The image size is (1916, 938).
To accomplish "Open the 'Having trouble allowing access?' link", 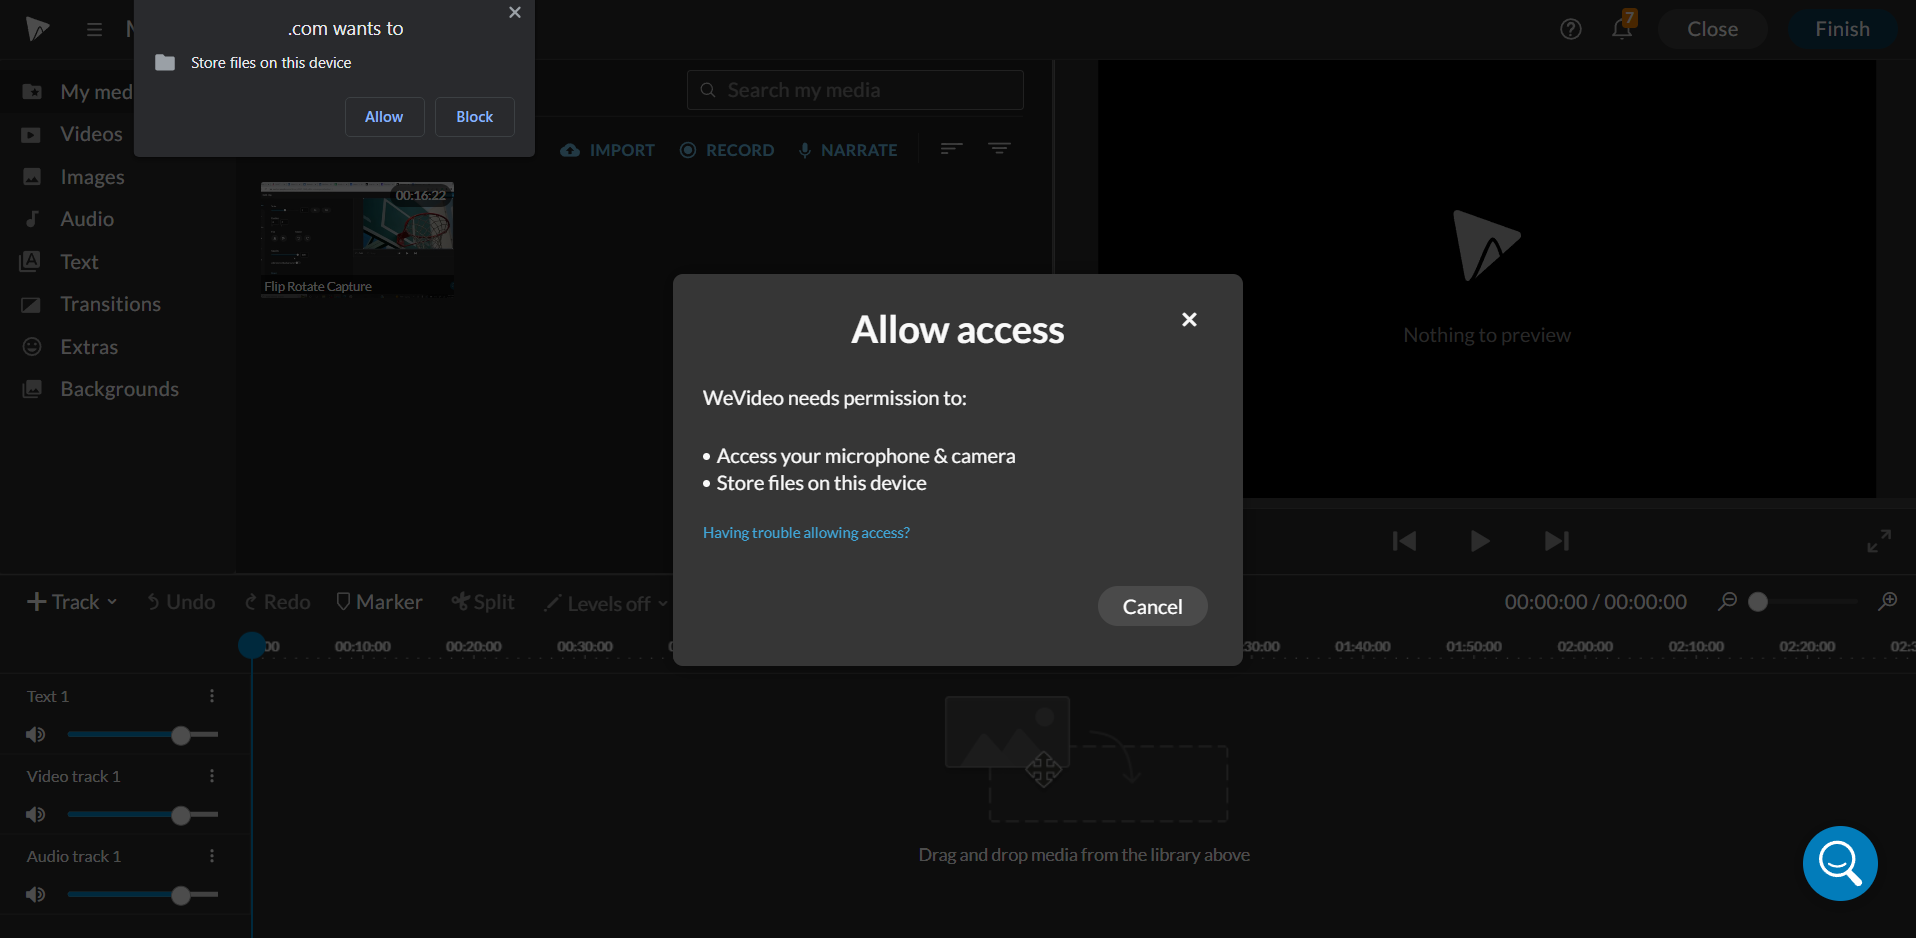I will (x=806, y=533).
